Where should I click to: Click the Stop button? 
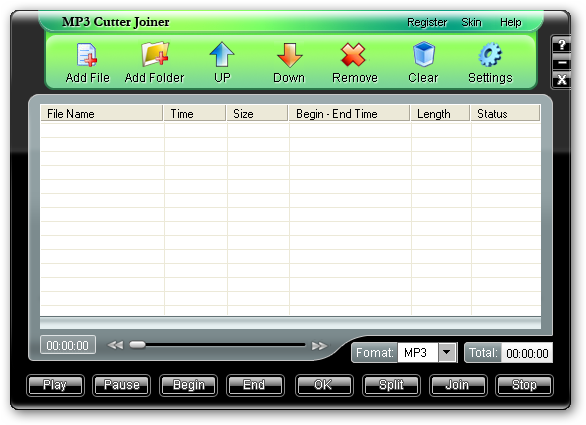(524, 385)
